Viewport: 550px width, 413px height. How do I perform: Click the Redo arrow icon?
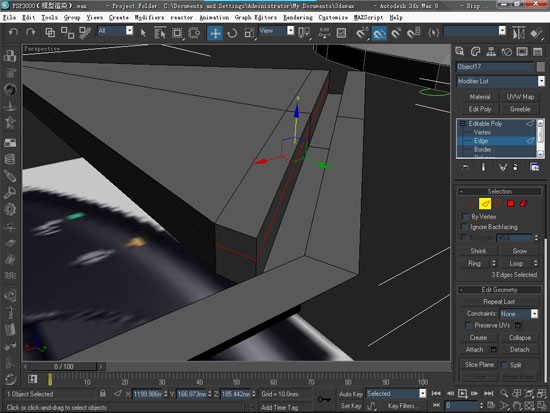coord(31,33)
